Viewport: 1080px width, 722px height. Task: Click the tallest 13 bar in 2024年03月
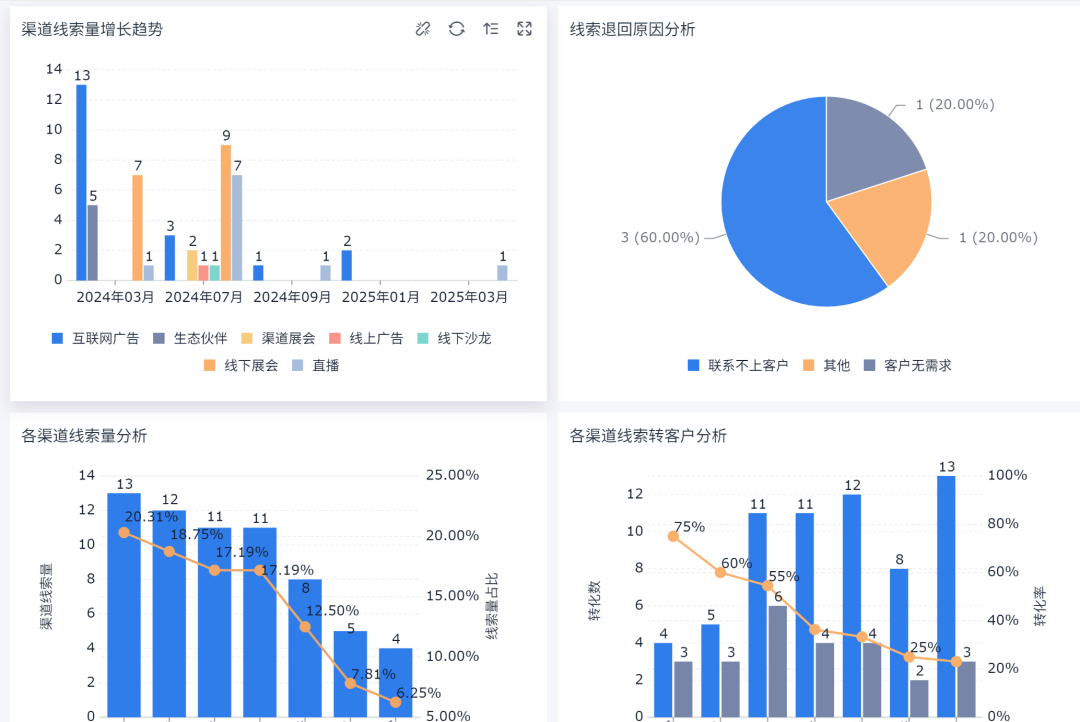pos(81,182)
